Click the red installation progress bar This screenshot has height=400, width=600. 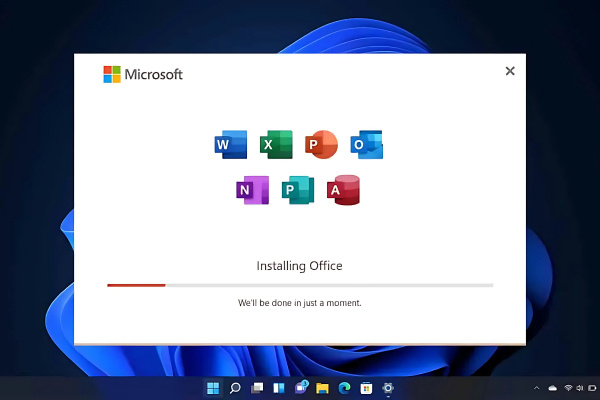tap(136, 285)
